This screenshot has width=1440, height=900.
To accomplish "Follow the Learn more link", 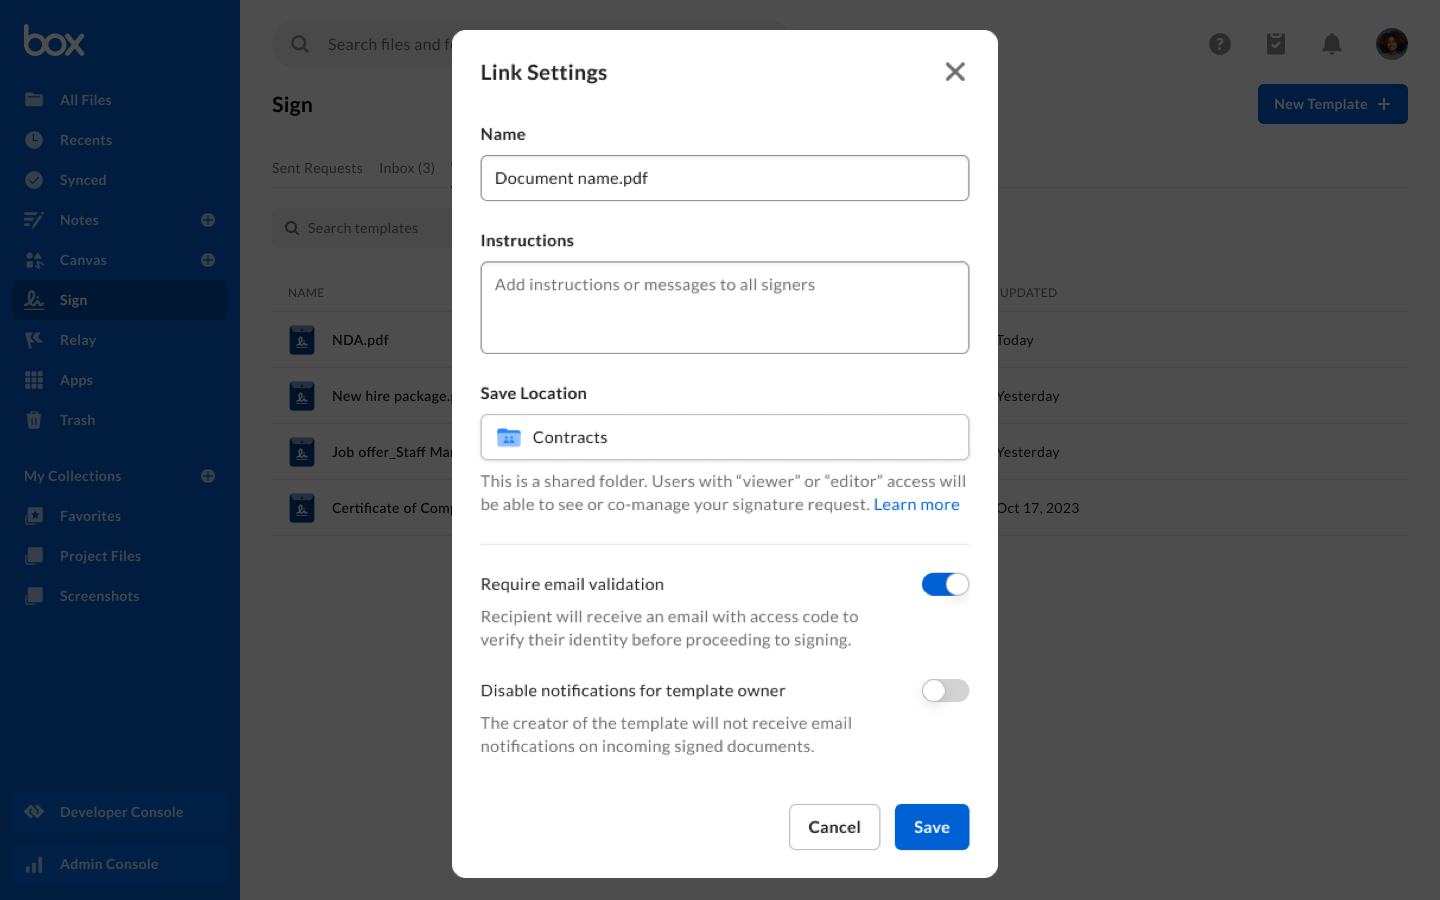I will click(x=916, y=505).
